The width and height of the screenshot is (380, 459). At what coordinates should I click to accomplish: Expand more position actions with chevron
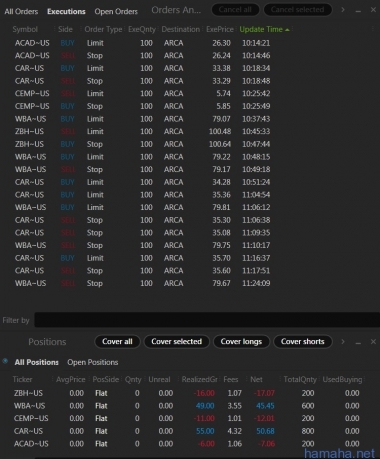pos(343,342)
